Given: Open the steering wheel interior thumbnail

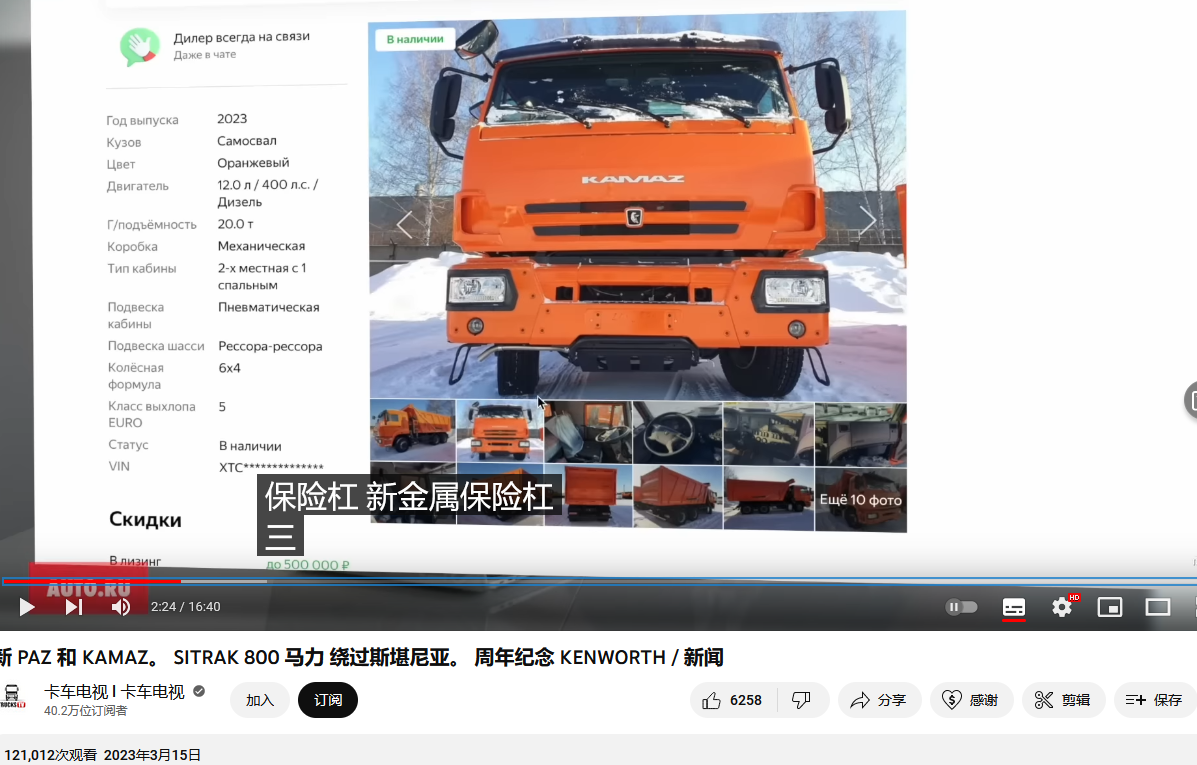Looking at the screenshot, I should pos(678,433).
